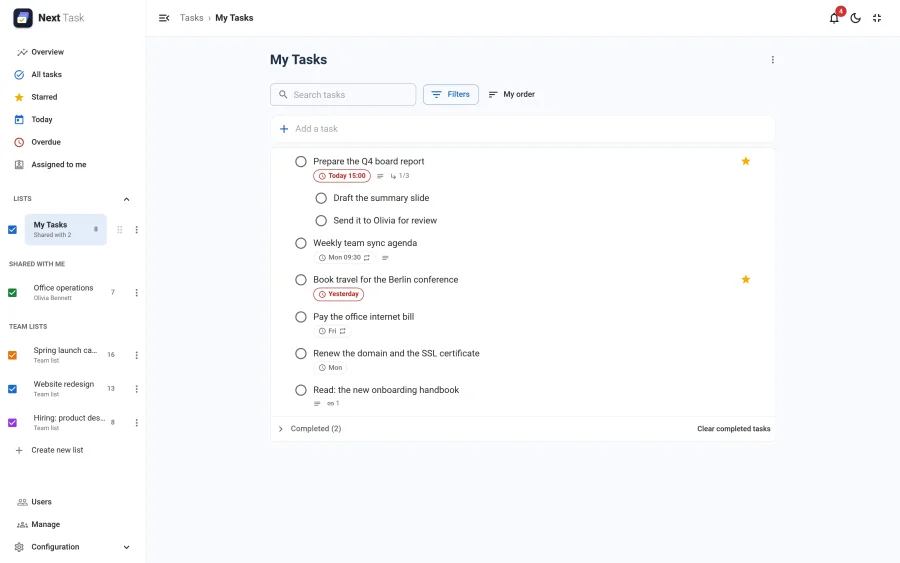Collapse the LISTS section chevron
This screenshot has height=563, width=900.
tap(126, 199)
